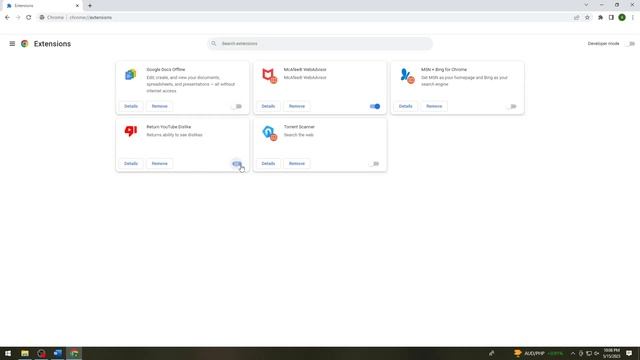Open the taskbar notification center
The image size is (640, 360).
(x=629, y=353)
